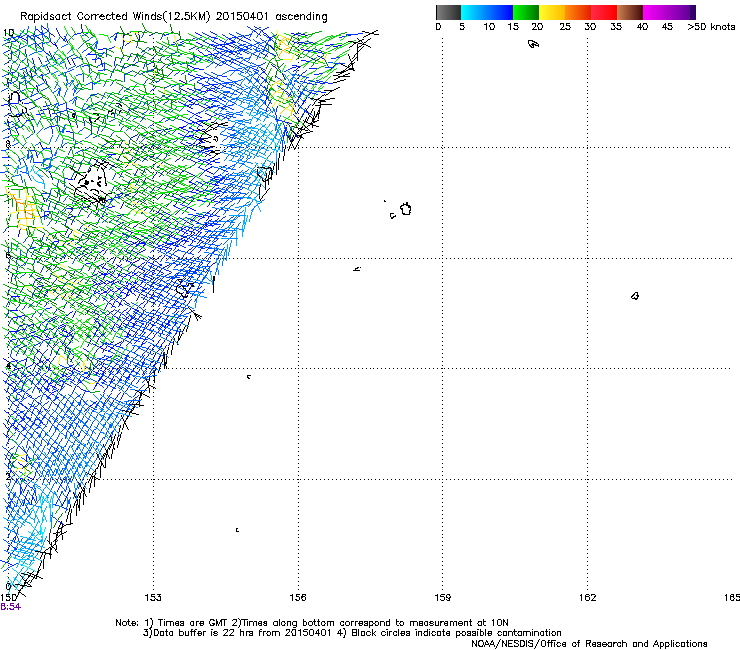Click the 'Times are GMT' note line

click(x=312, y=623)
